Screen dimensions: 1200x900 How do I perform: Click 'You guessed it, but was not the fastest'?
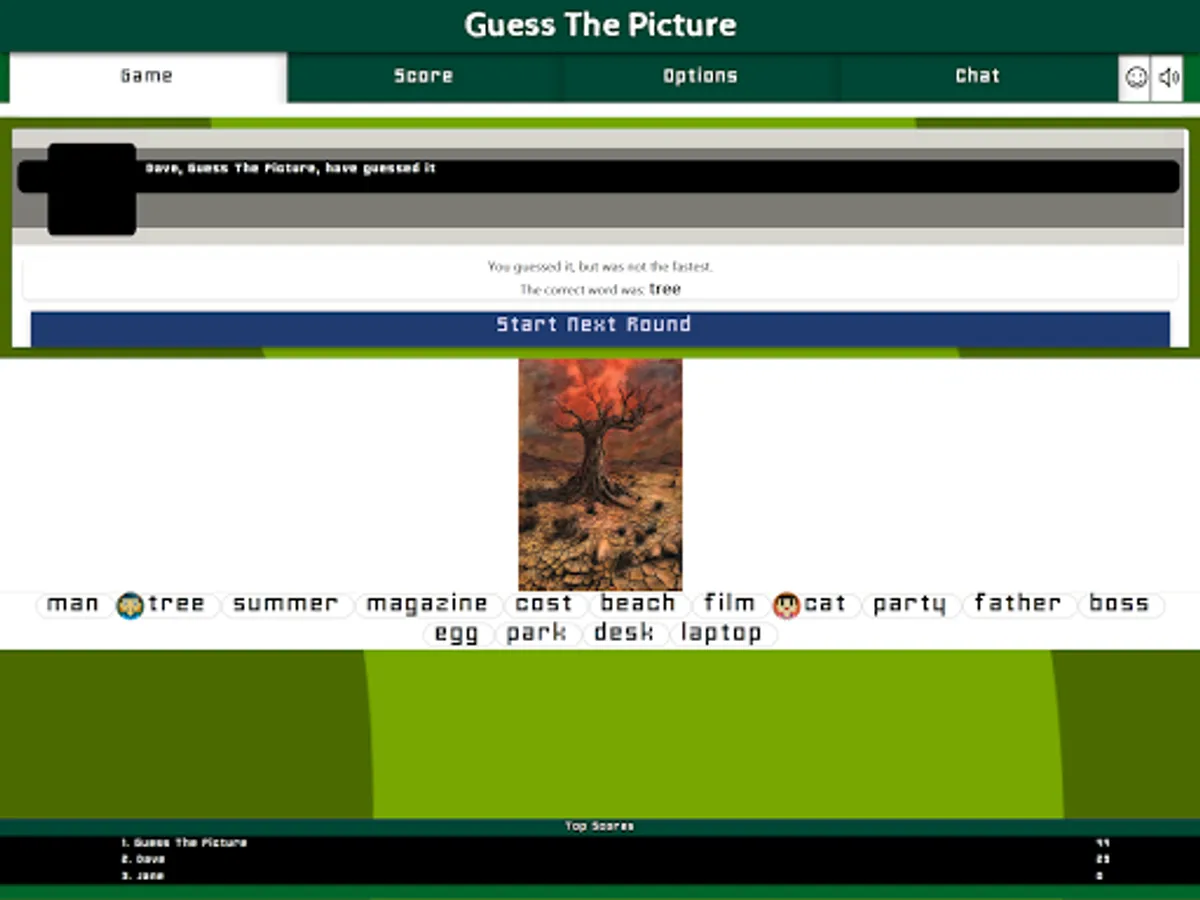pos(600,267)
